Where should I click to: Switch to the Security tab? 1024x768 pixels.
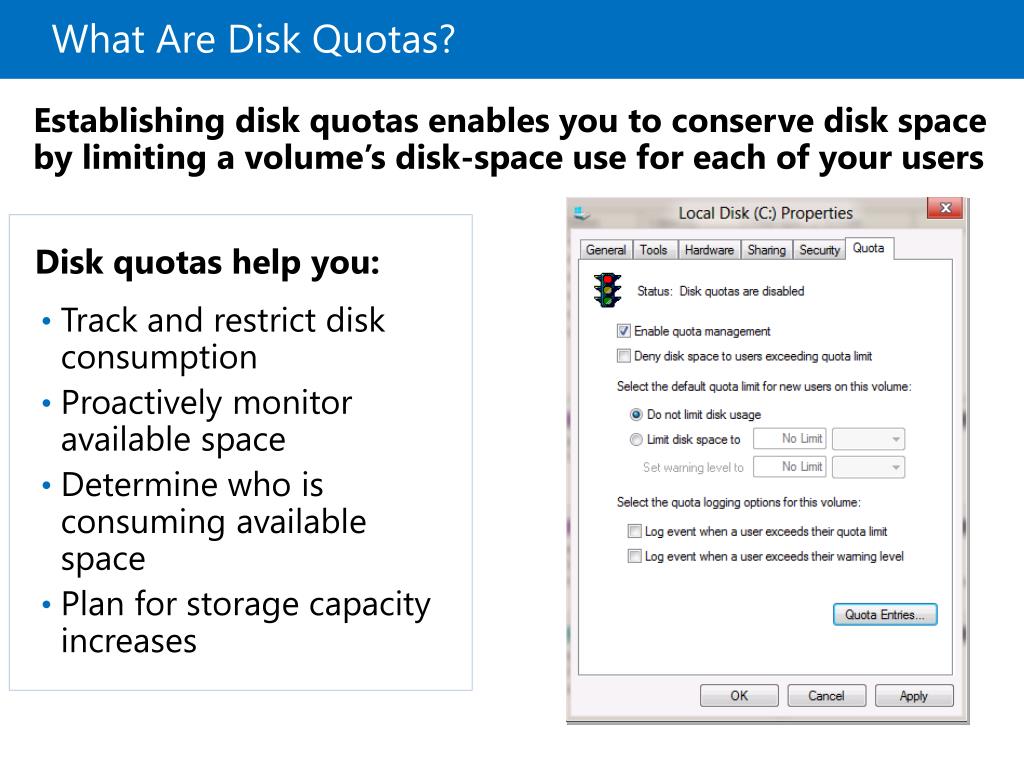[820, 249]
